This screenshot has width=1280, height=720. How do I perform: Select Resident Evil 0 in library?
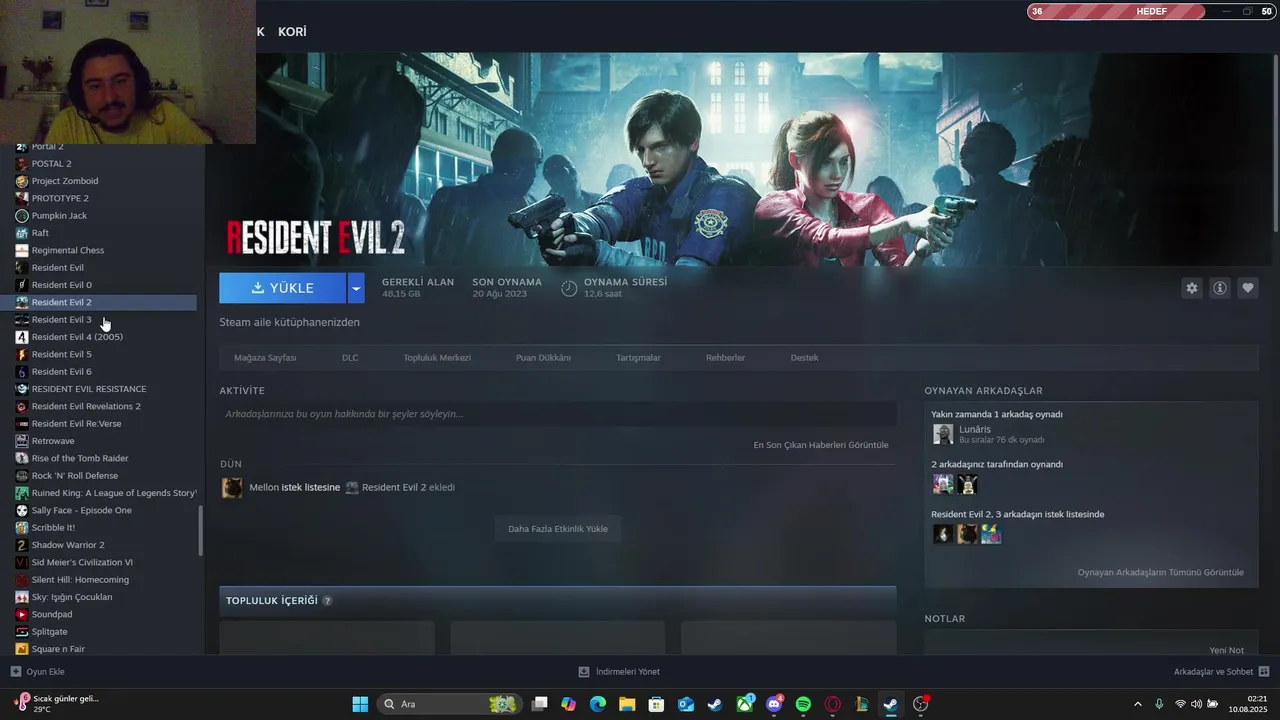[61, 285]
